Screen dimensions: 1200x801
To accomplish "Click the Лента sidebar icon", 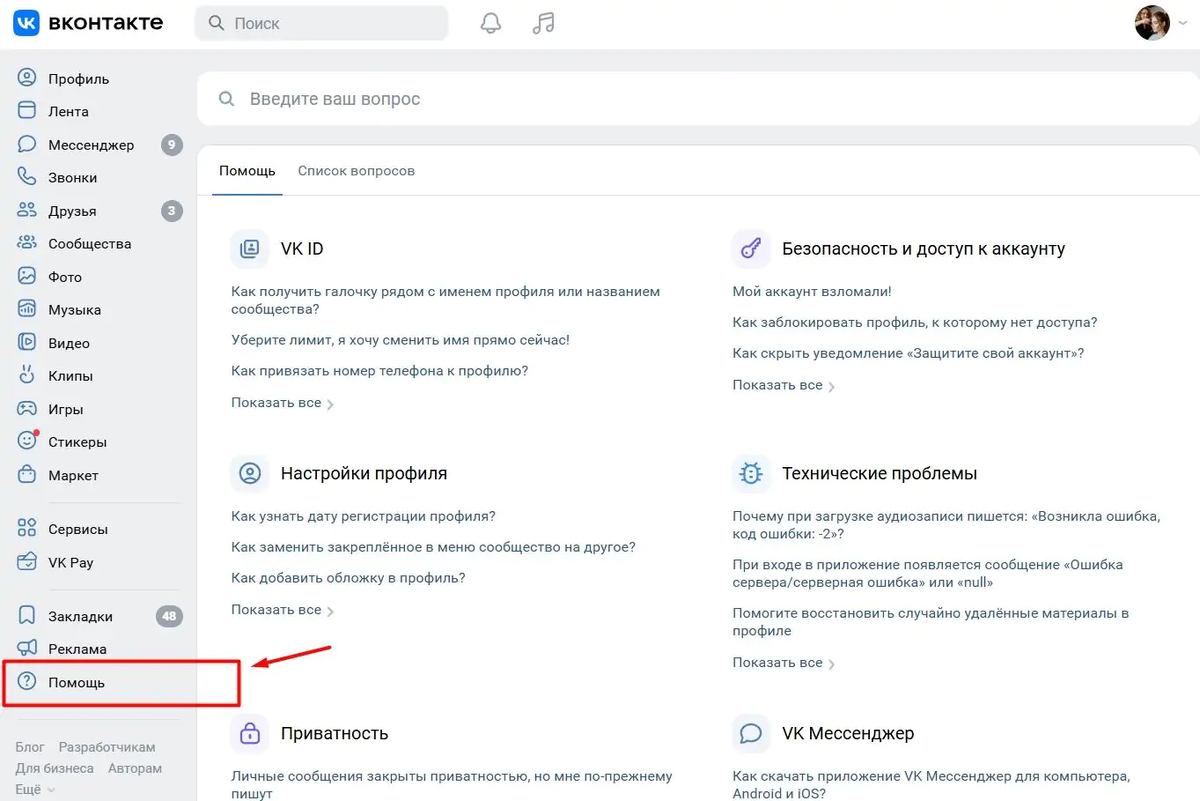I will pyautogui.click(x=27, y=111).
